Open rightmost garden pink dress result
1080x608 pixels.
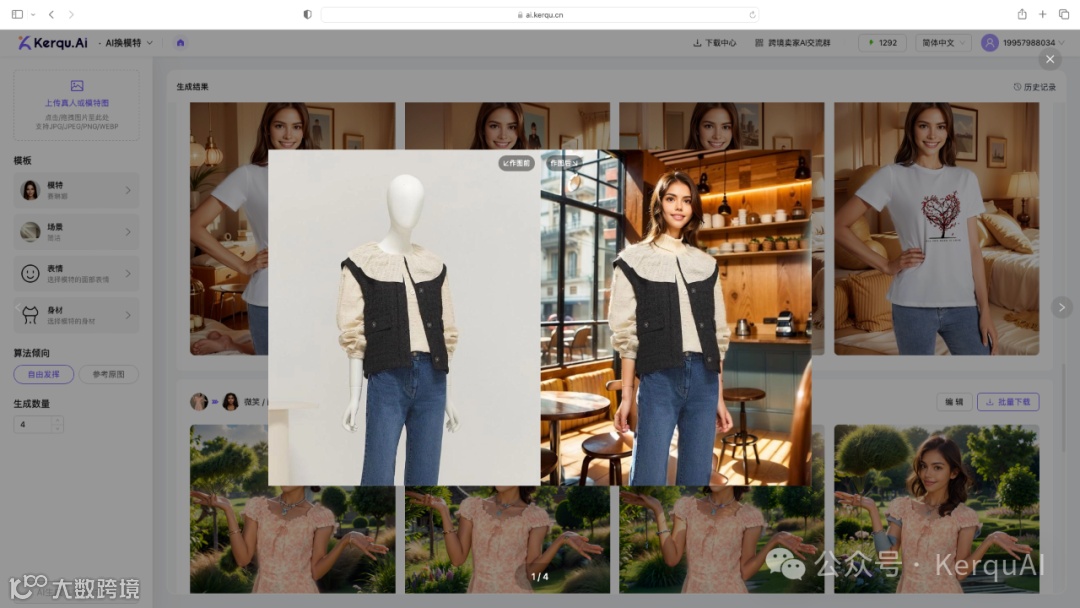point(936,508)
